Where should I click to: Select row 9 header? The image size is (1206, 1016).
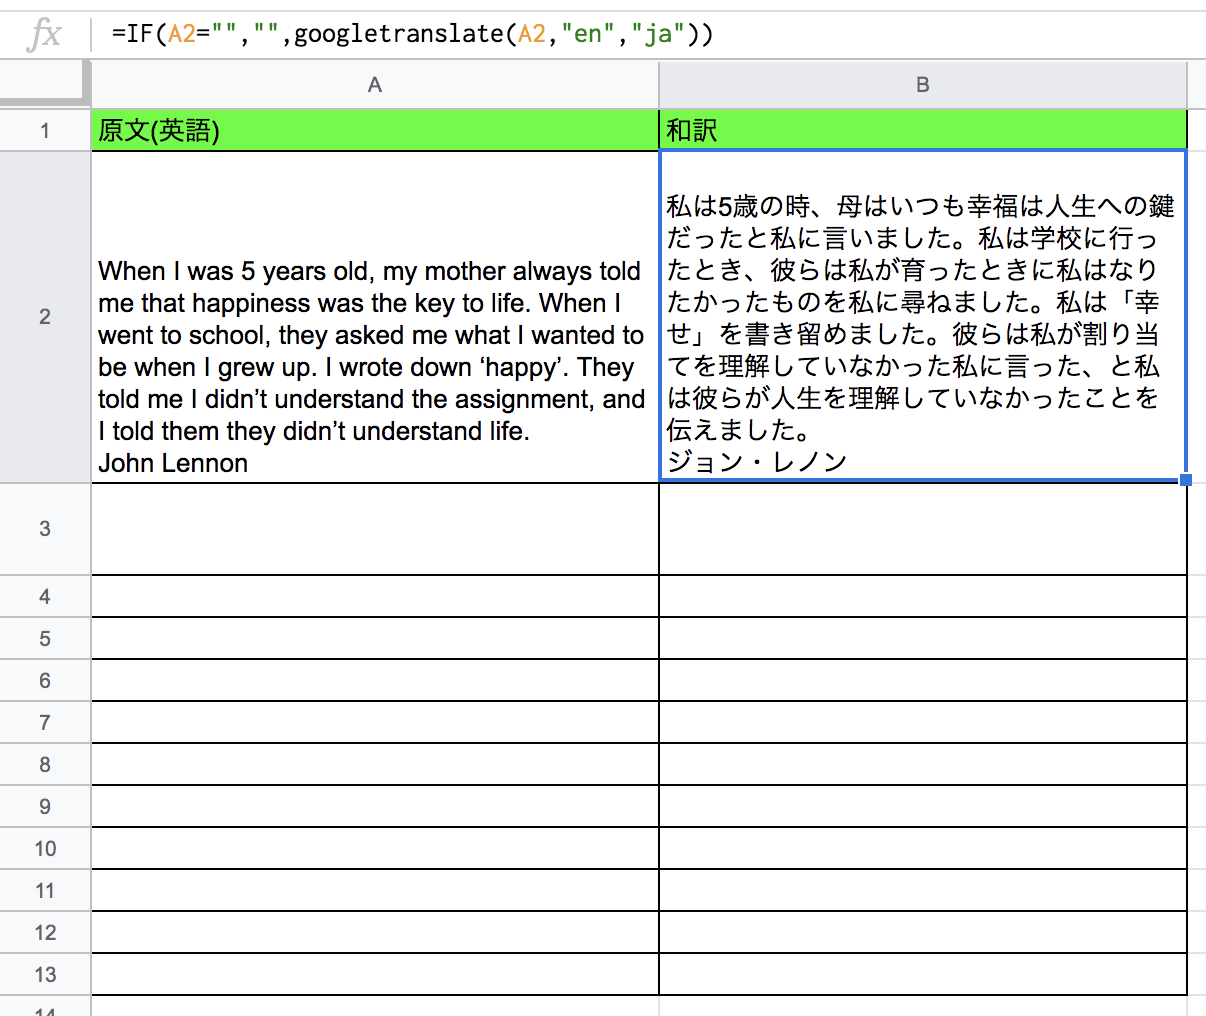coord(45,806)
